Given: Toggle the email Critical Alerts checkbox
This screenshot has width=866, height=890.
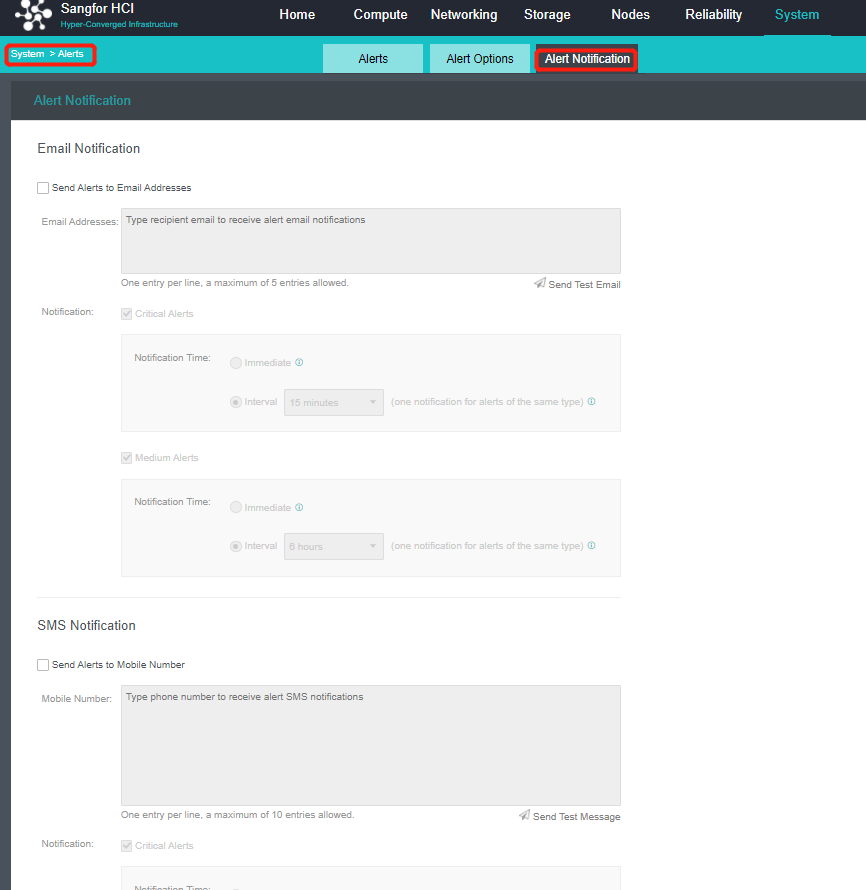Looking at the screenshot, I should pyautogui.click(x=127, y=314).
